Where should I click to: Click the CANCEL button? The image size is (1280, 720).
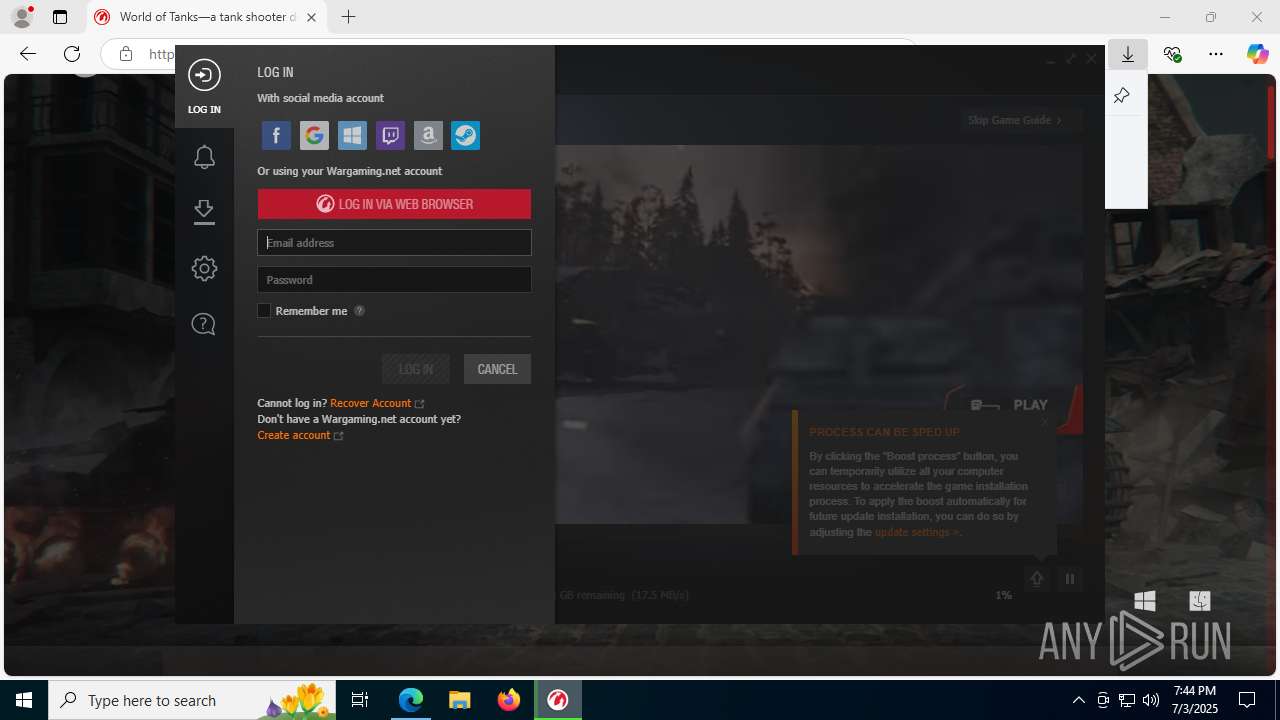(x=497, y=369)
